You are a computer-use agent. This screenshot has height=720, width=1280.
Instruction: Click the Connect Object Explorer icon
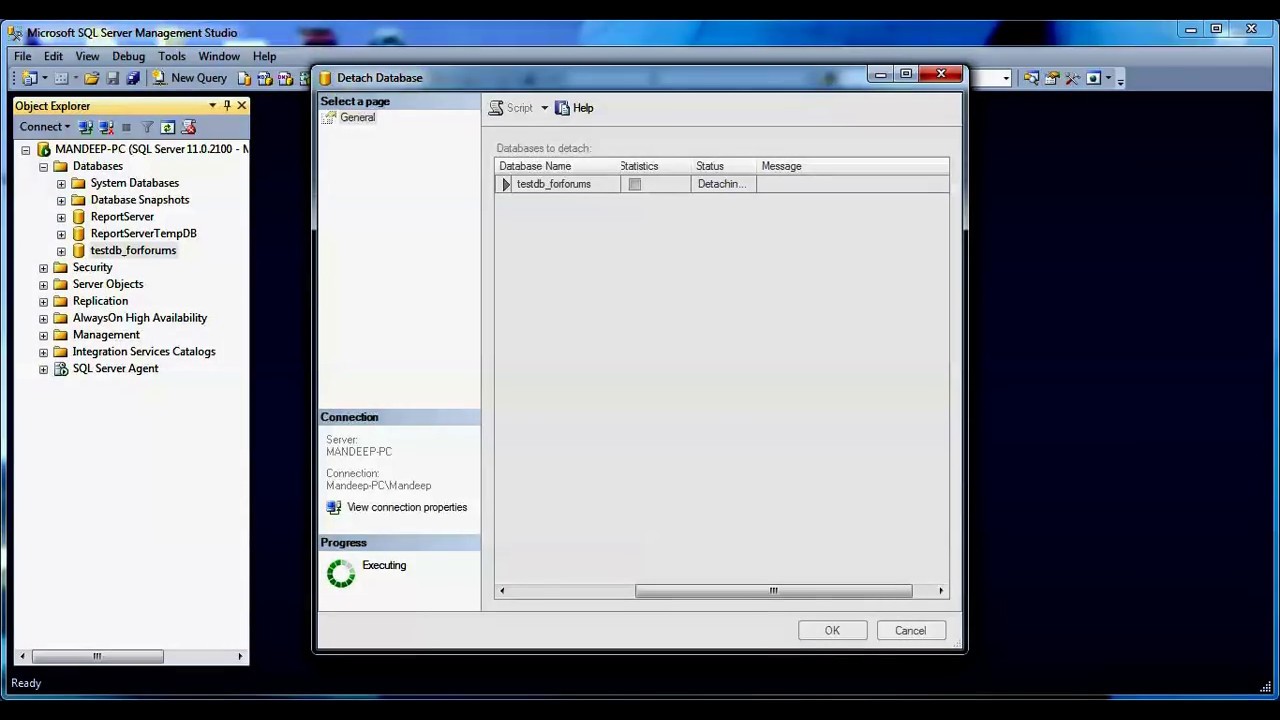click(85, 127)
